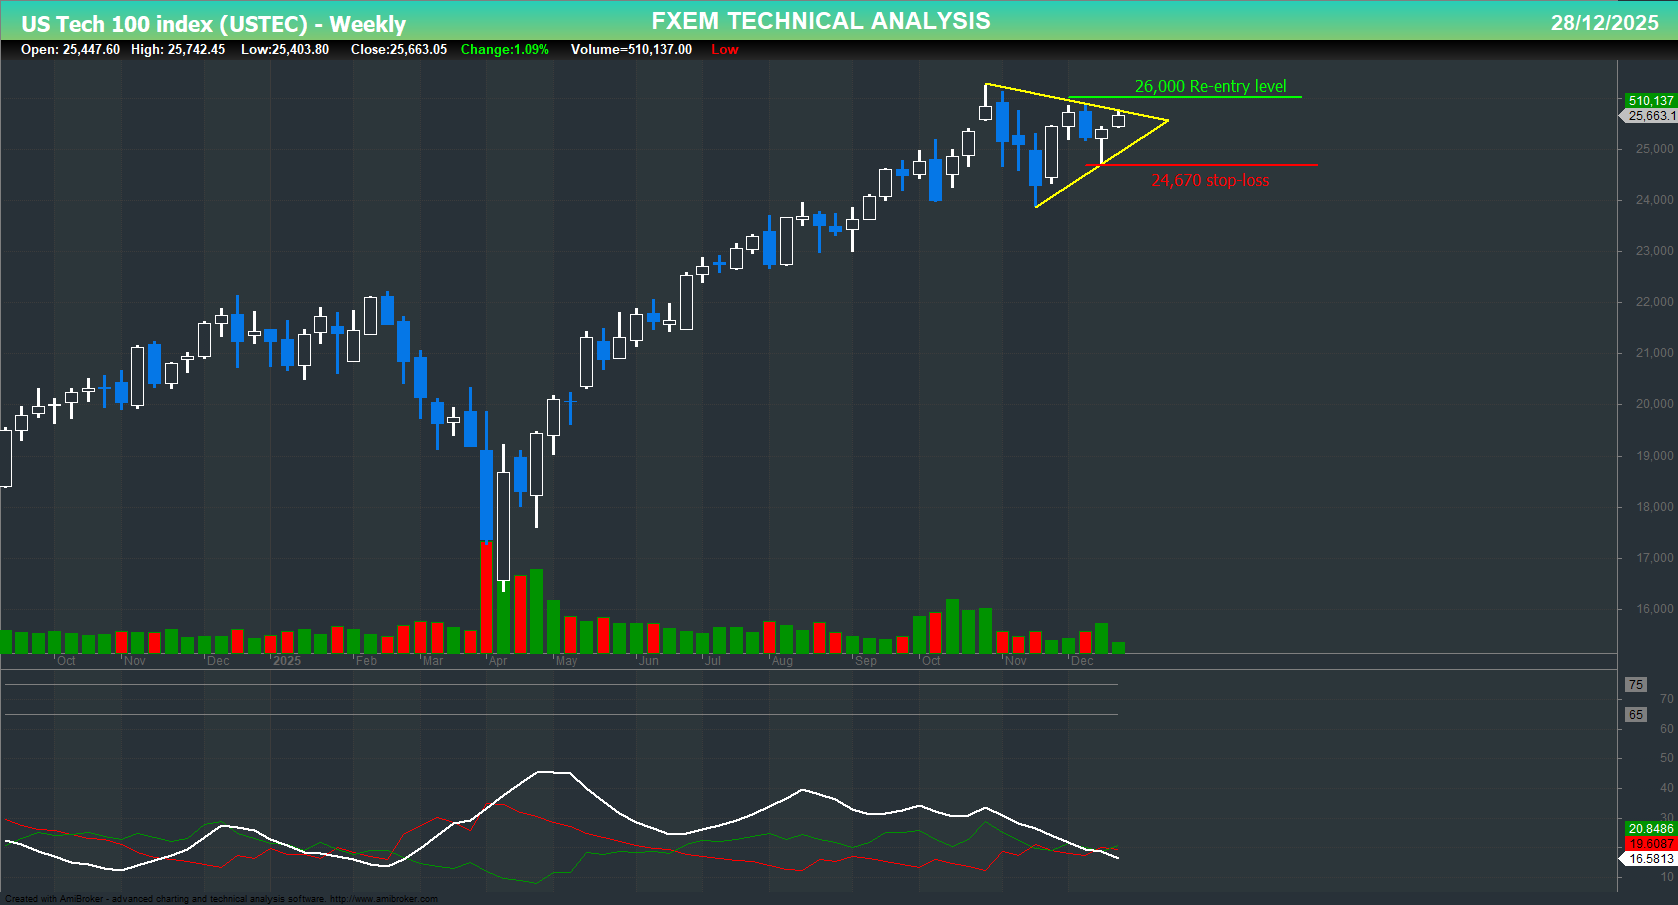Open the Weekly timeframe selector
Viewport: 1678px width, 905px height.
click(x=366, y=21)
